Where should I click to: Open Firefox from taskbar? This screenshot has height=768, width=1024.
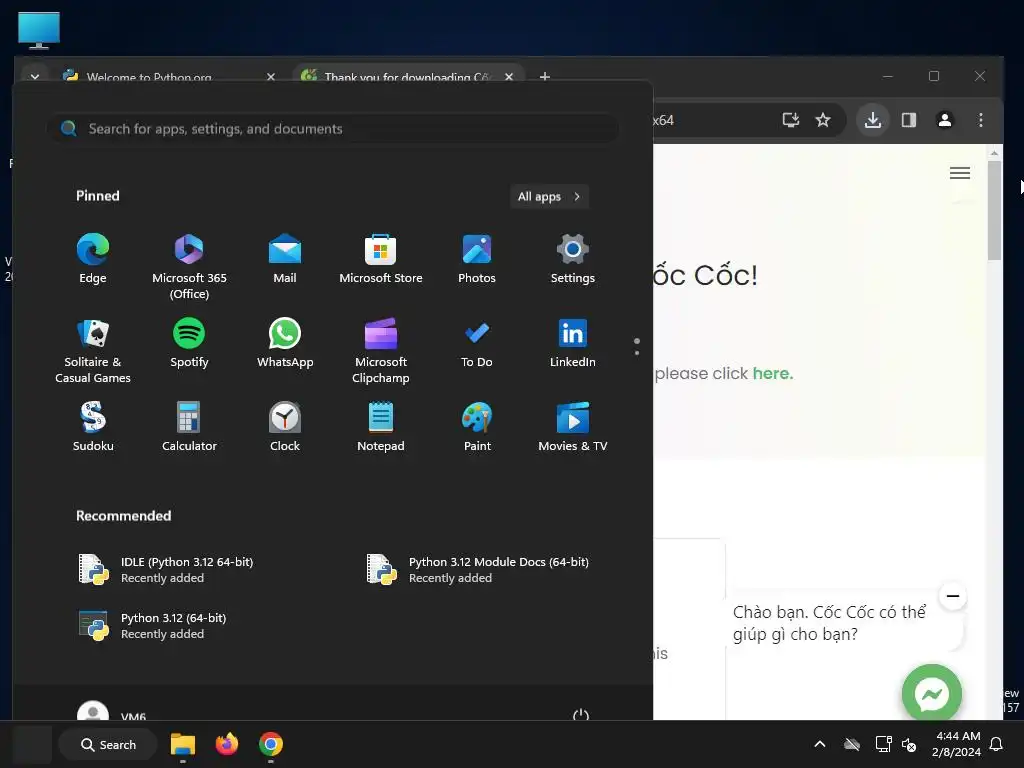[x=227, y=744]
